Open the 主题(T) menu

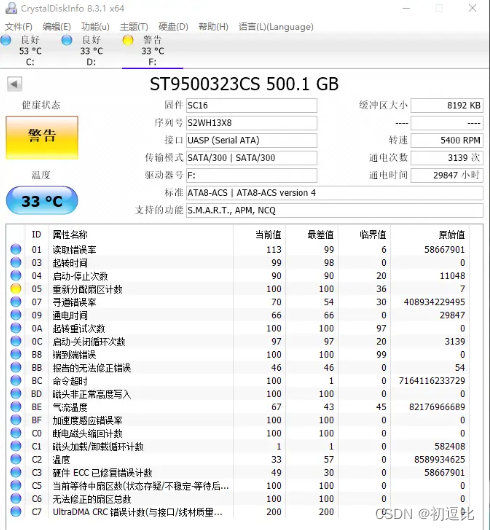(x=134, y=26)
